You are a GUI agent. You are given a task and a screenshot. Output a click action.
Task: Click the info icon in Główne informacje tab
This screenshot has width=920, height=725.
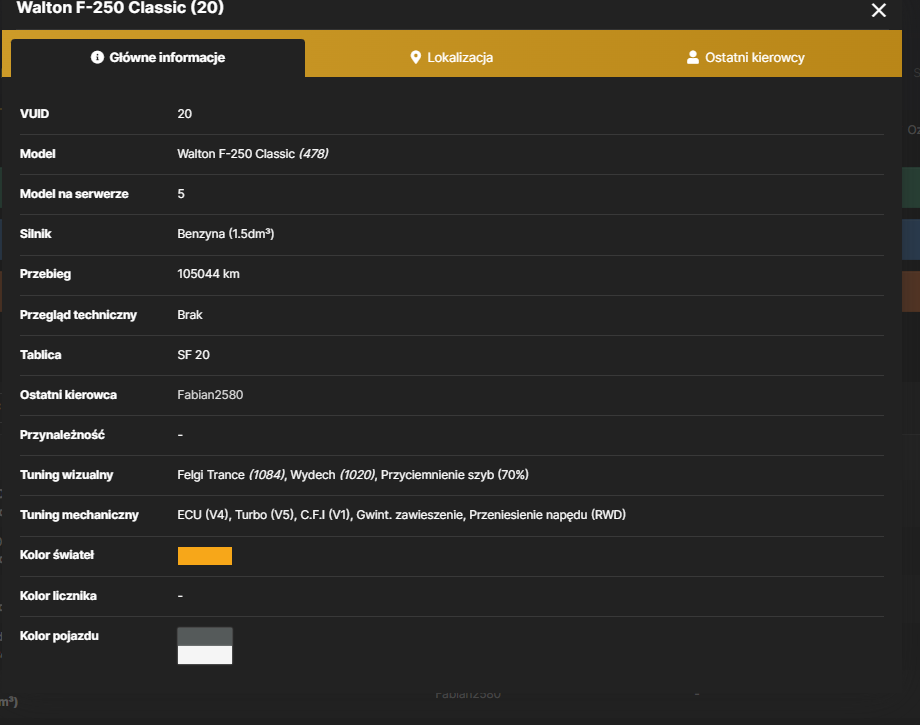[97, 57]
